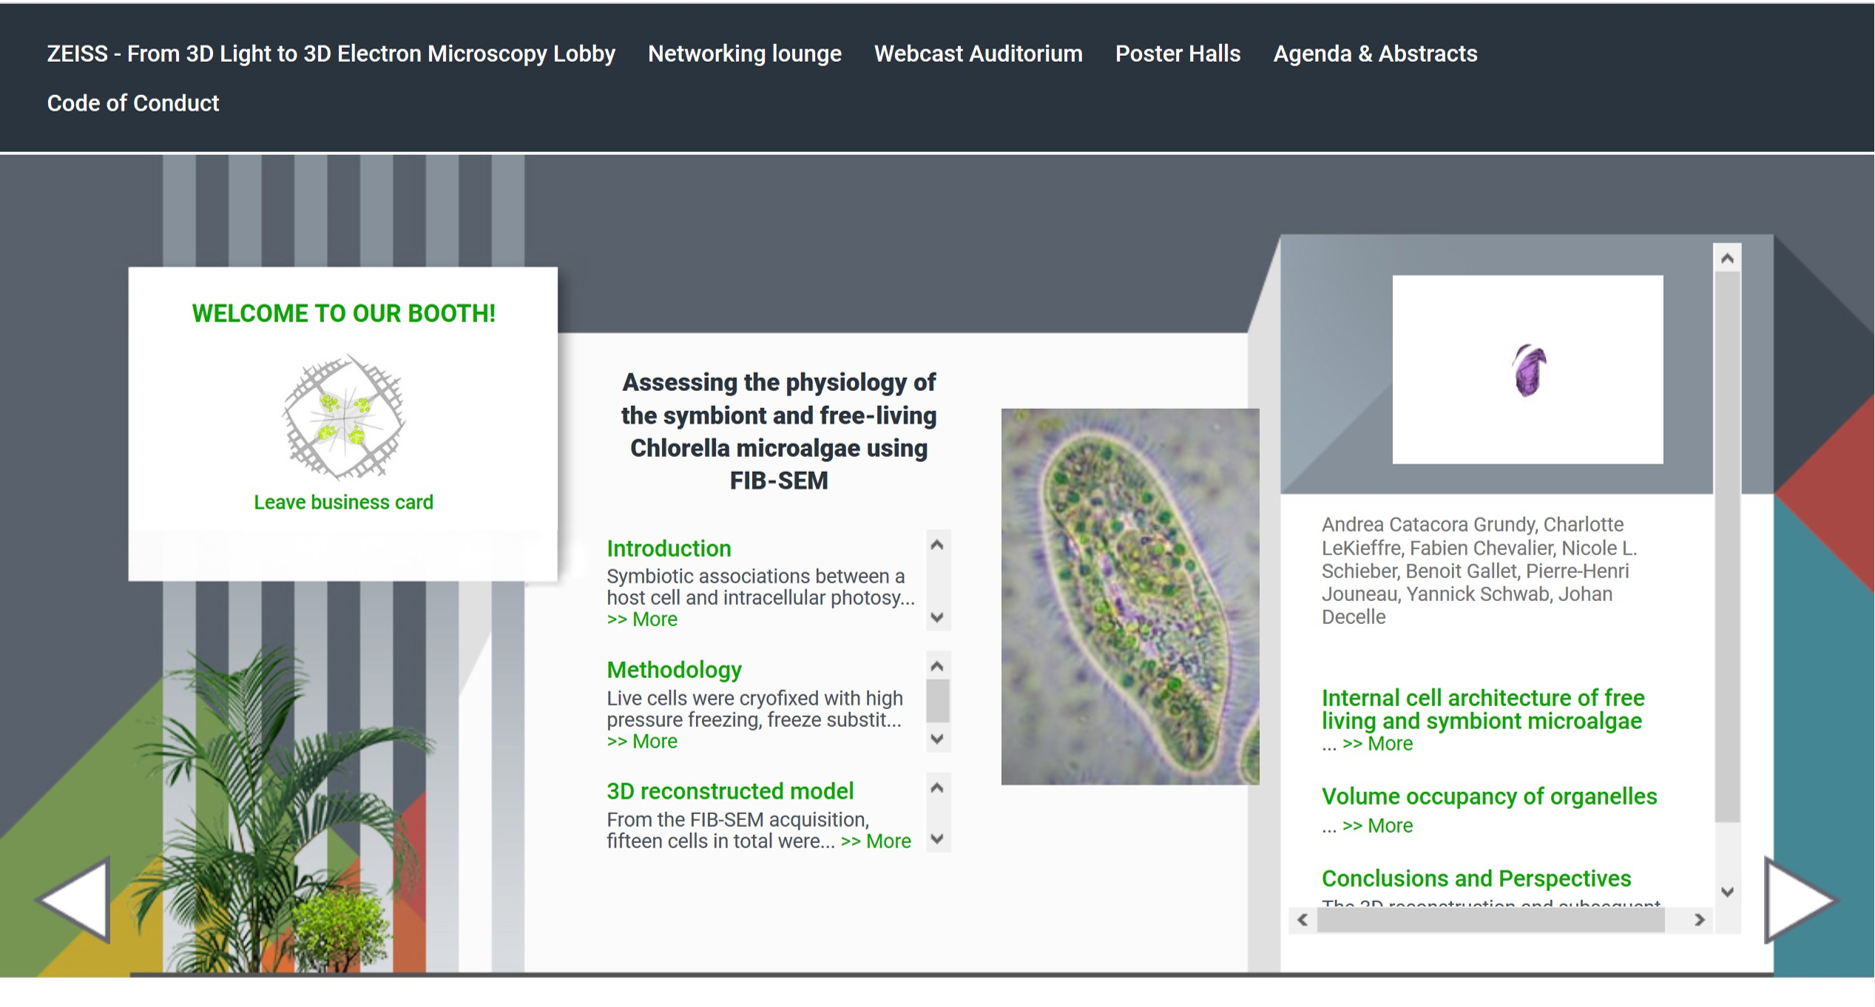The width and height of the screenshot is (1875, 1007).
Task: Expand Volume occupancy of organelles via More
Action: (x=1379, y=825)
